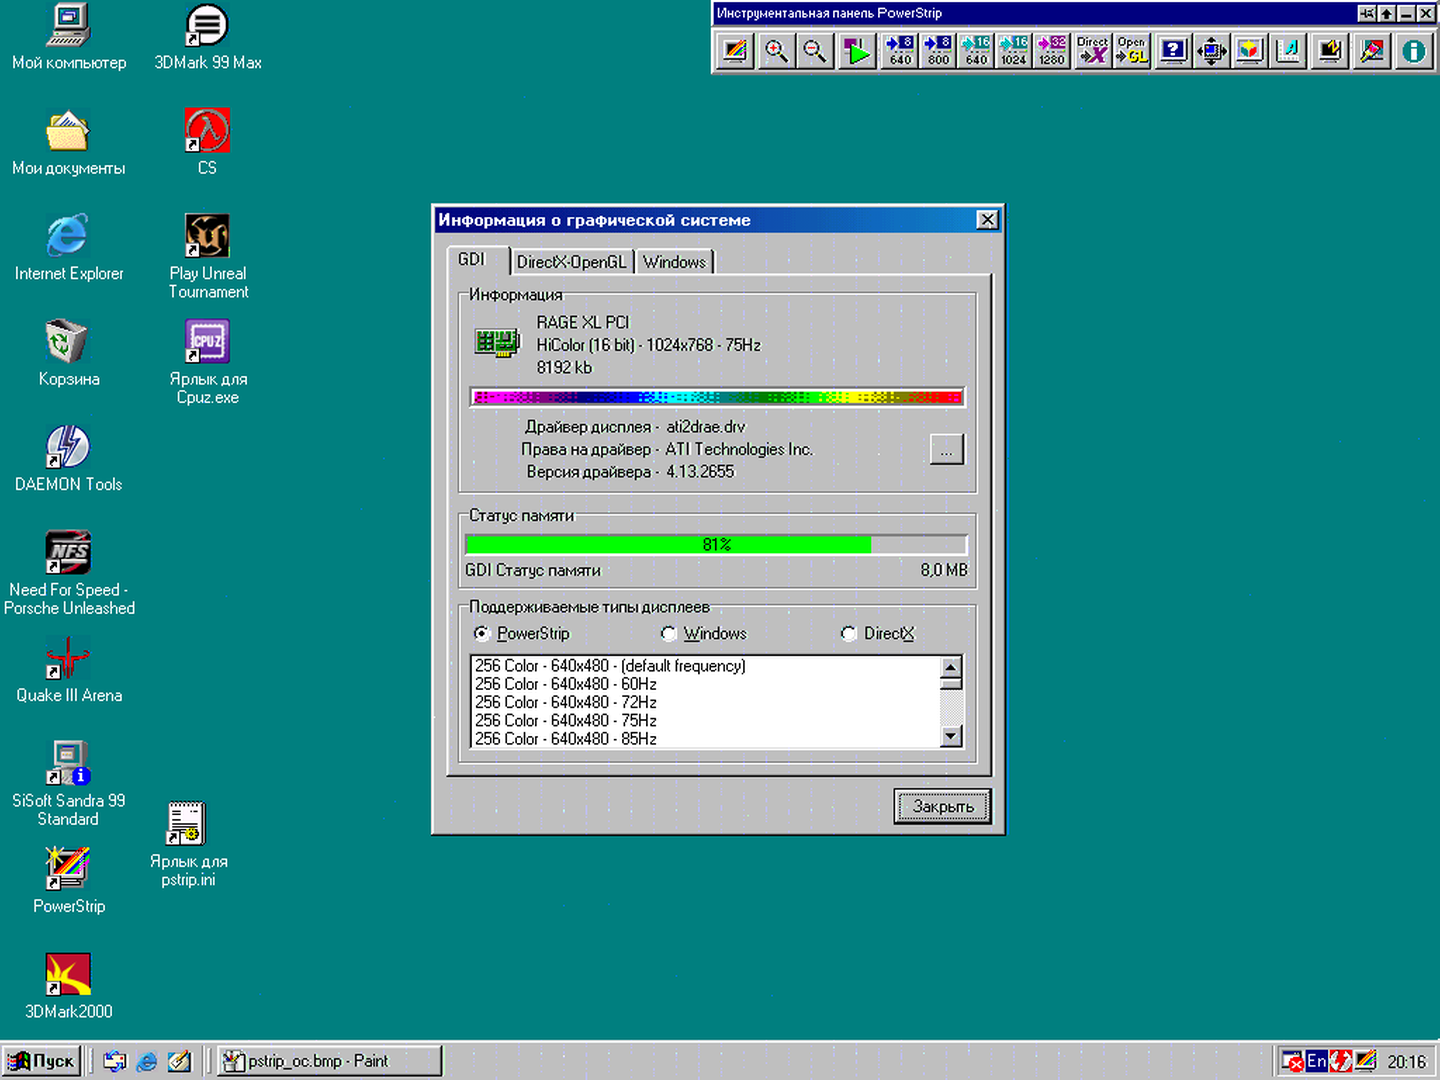
Task: Click the up arrow on PowerStrip panel titlebar
Action: [1387, 13]
